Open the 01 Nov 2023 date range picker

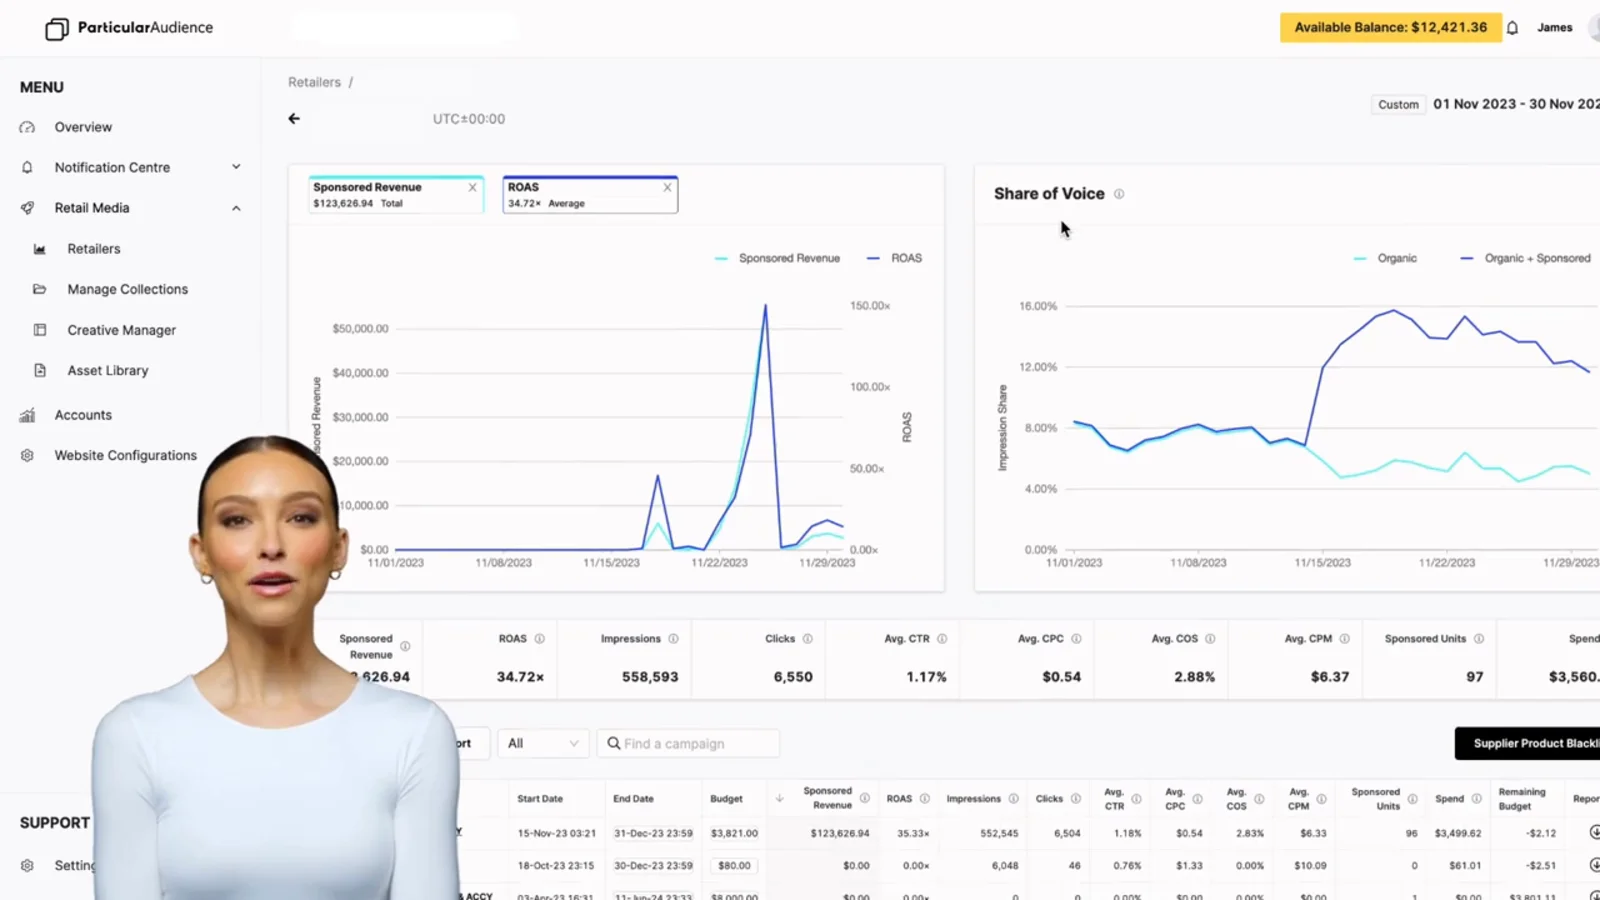tap(1516, 104)
